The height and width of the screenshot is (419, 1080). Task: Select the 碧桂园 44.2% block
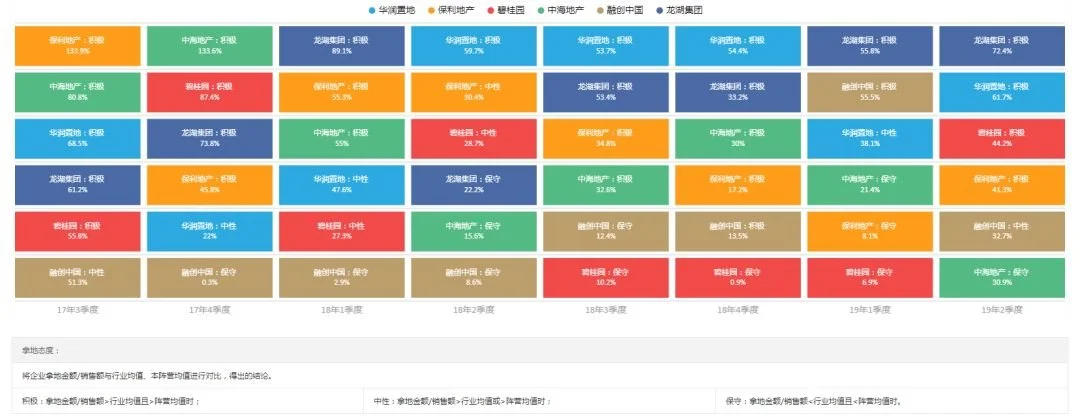click(1002, 139)
